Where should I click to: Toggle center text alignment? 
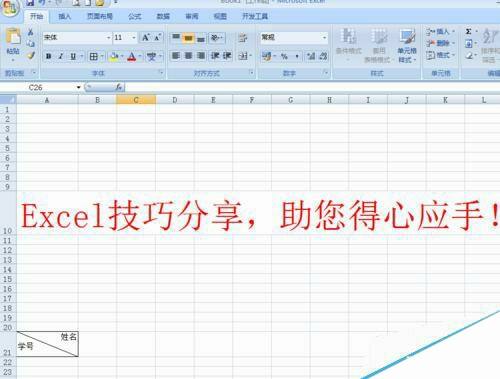(188, 56)
